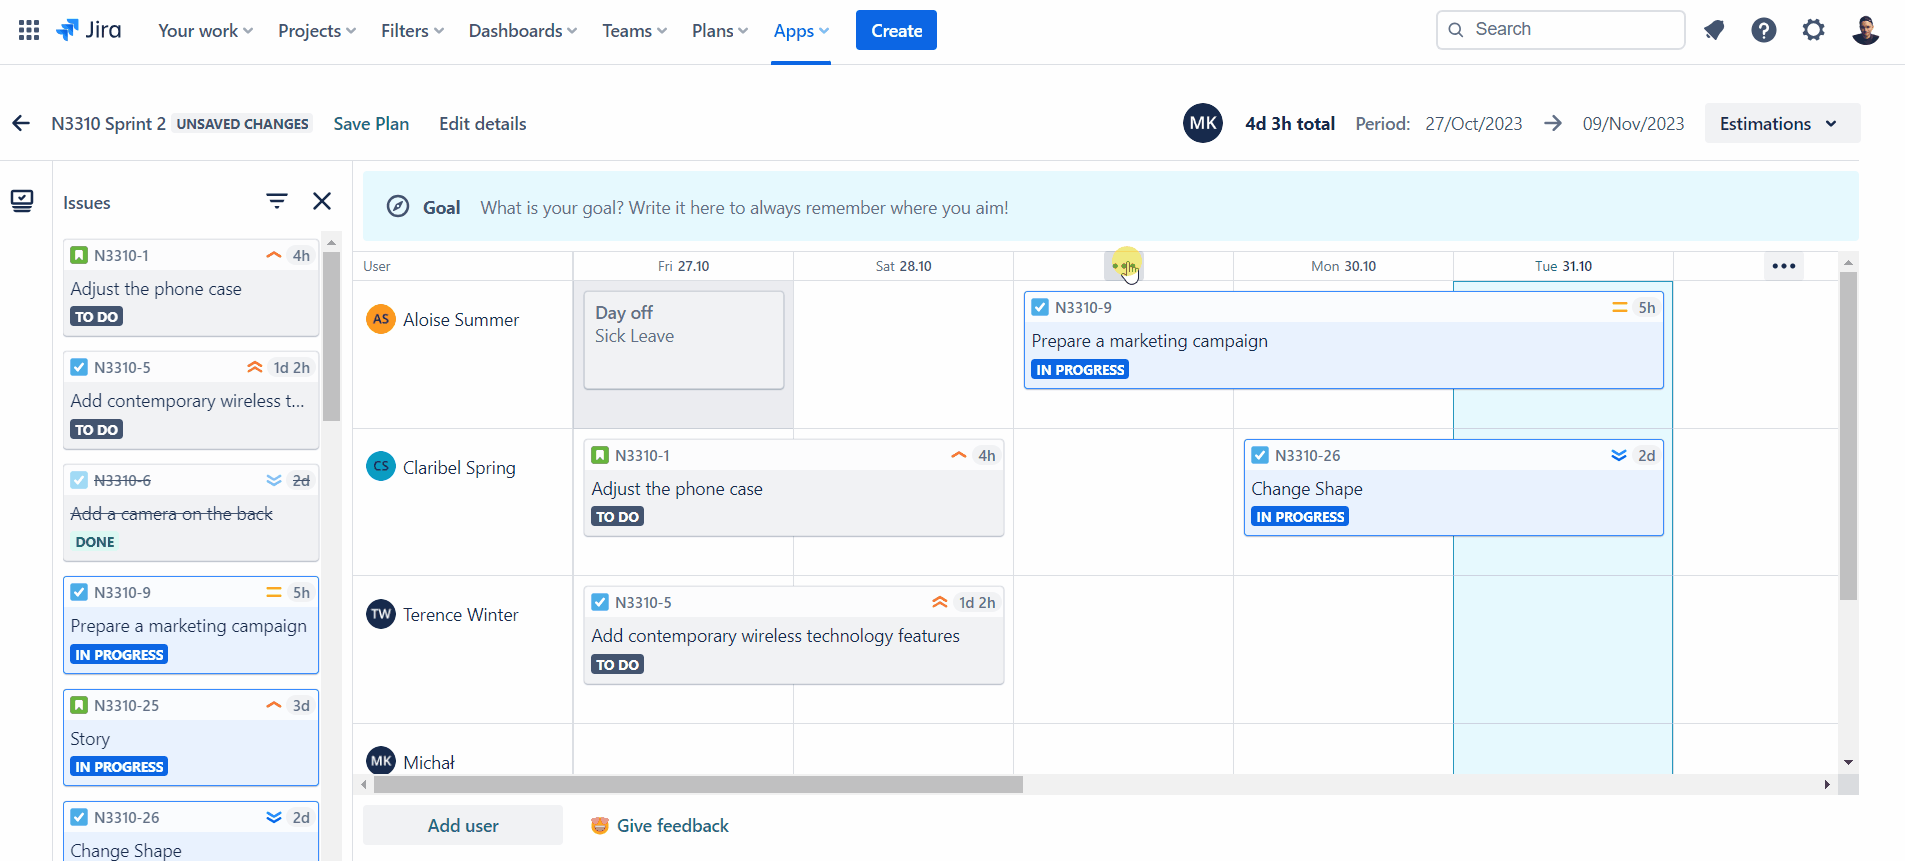
Task: Expand the Dashboards dropdown
Action: (x=523, y=30)
